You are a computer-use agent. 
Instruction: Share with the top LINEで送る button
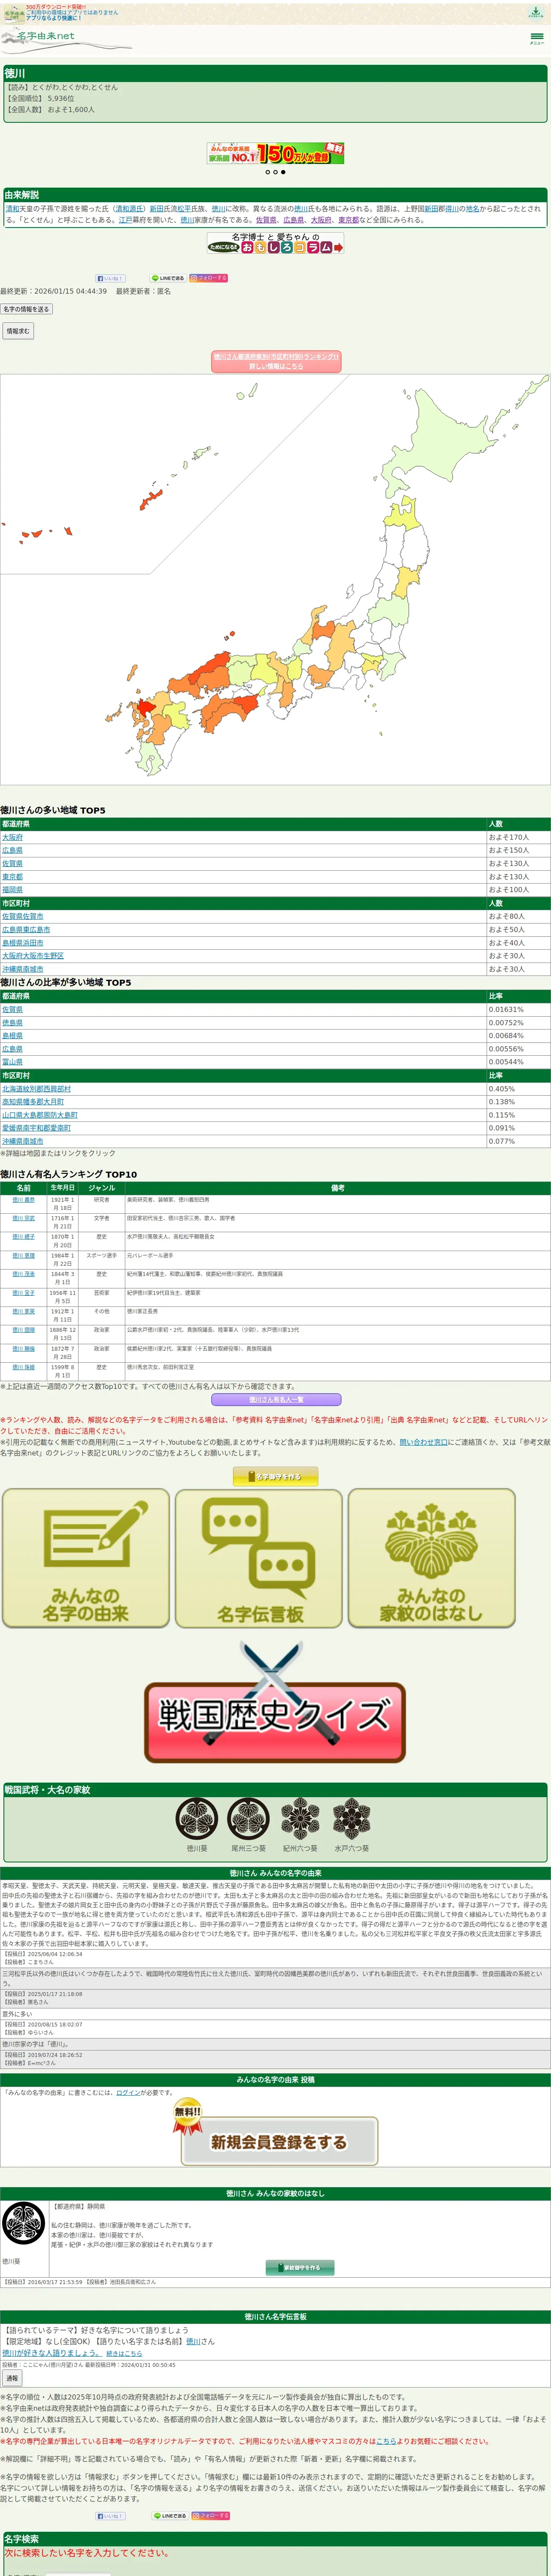click(168, 278)
